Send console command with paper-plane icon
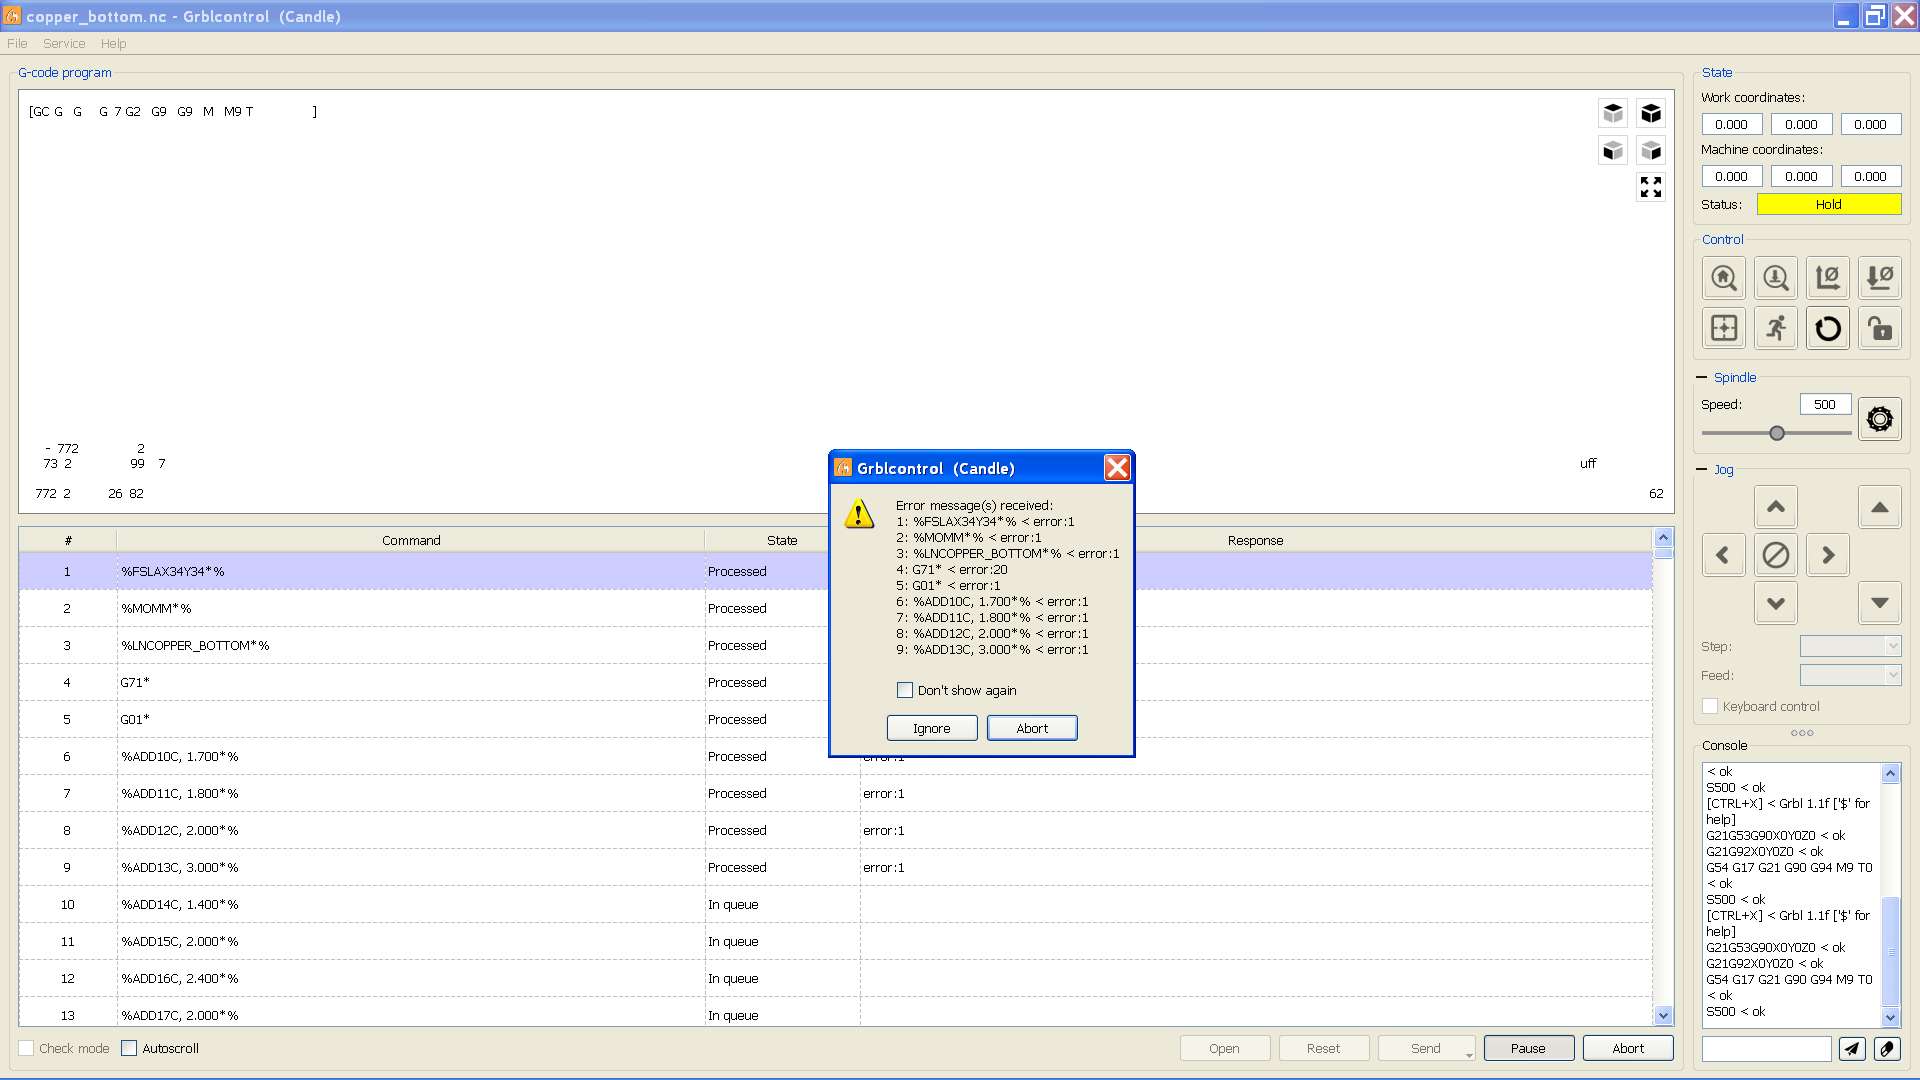The height and width of the screenshot is (1080, 1920). pyautogui.click(x=1852, y=1048)
